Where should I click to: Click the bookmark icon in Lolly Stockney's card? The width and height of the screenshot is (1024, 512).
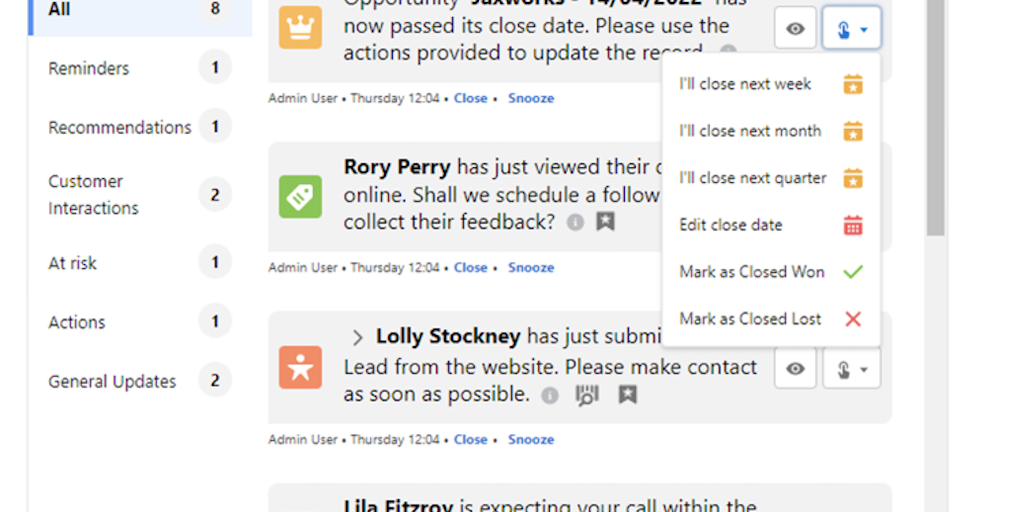627,395
